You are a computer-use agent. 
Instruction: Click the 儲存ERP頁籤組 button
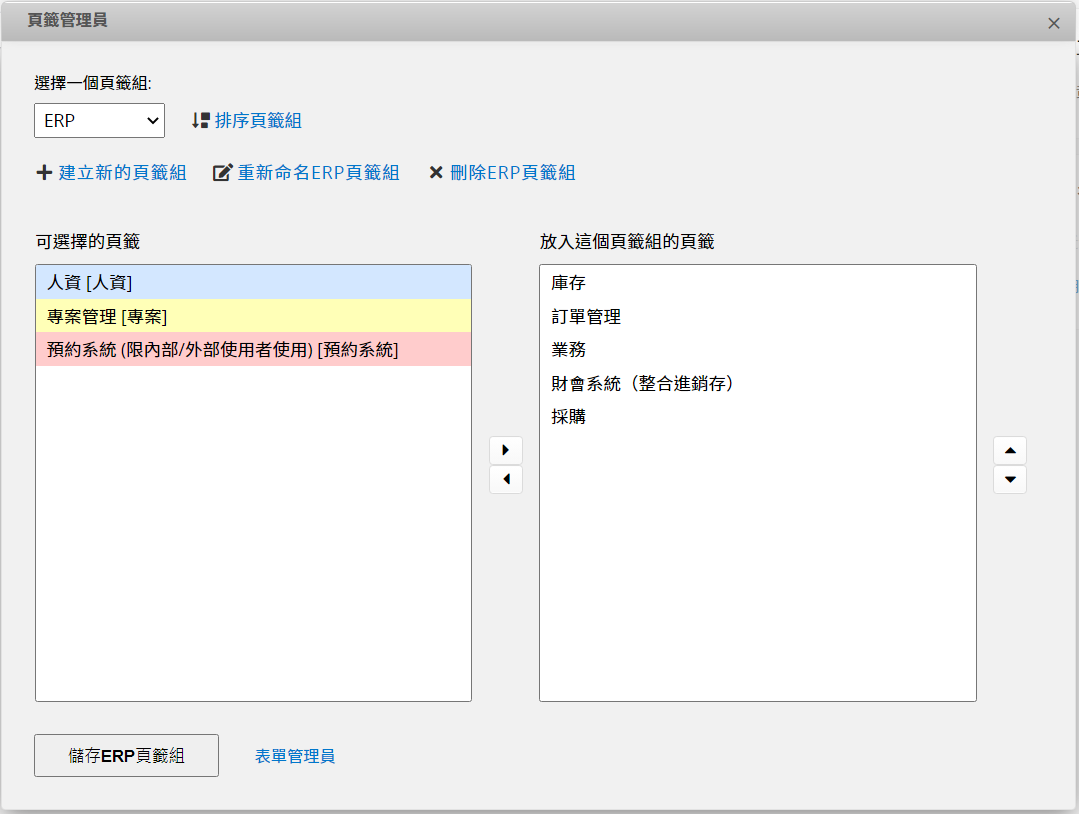pos(127,756)
